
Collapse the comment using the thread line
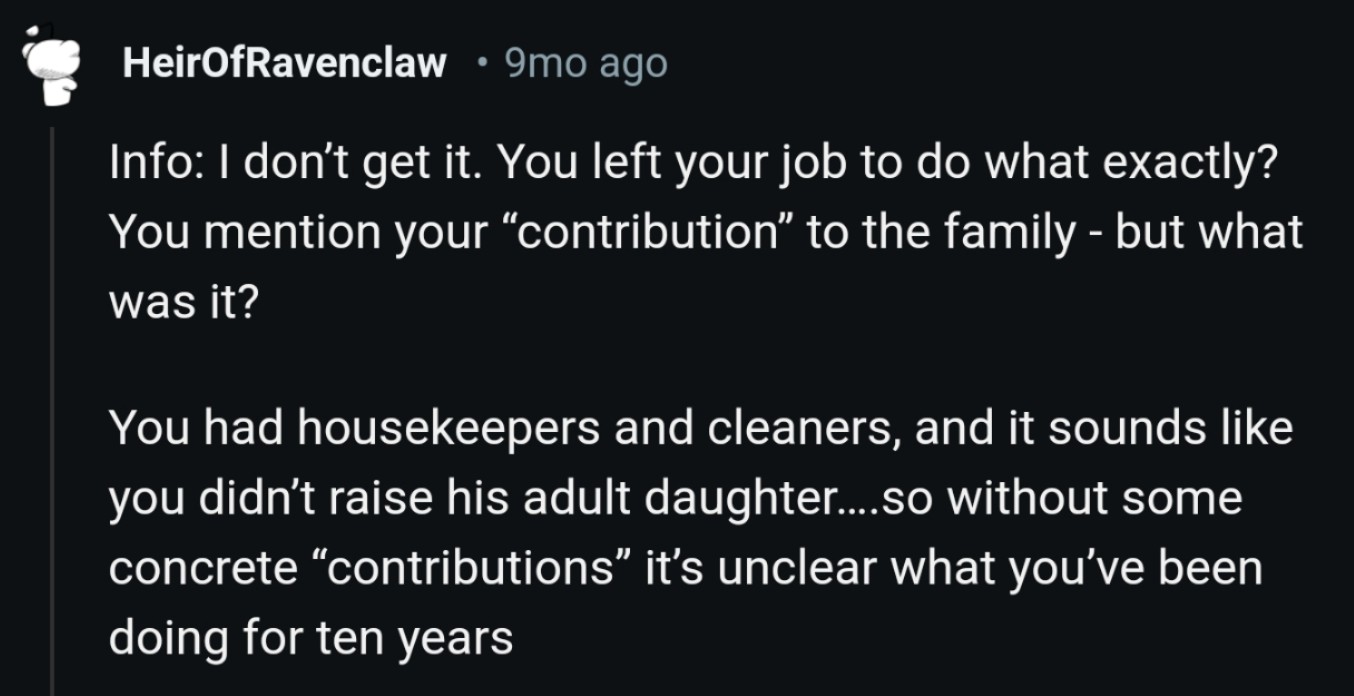[x=52, y=400]
